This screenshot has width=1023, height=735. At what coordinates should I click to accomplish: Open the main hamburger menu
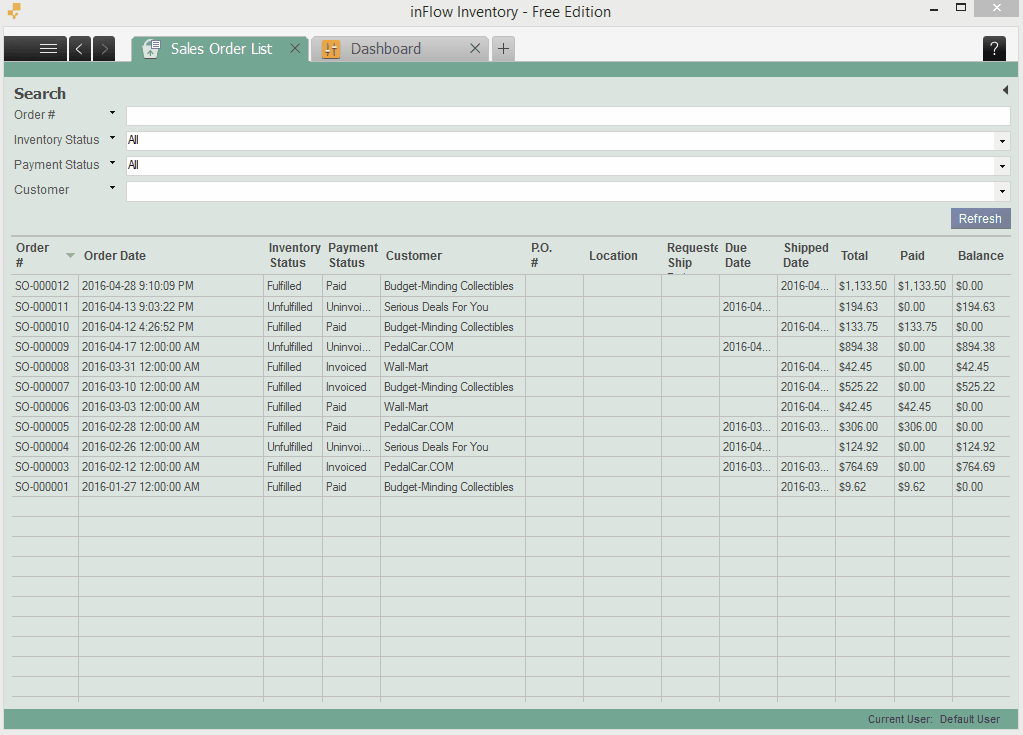click(35, 49)
